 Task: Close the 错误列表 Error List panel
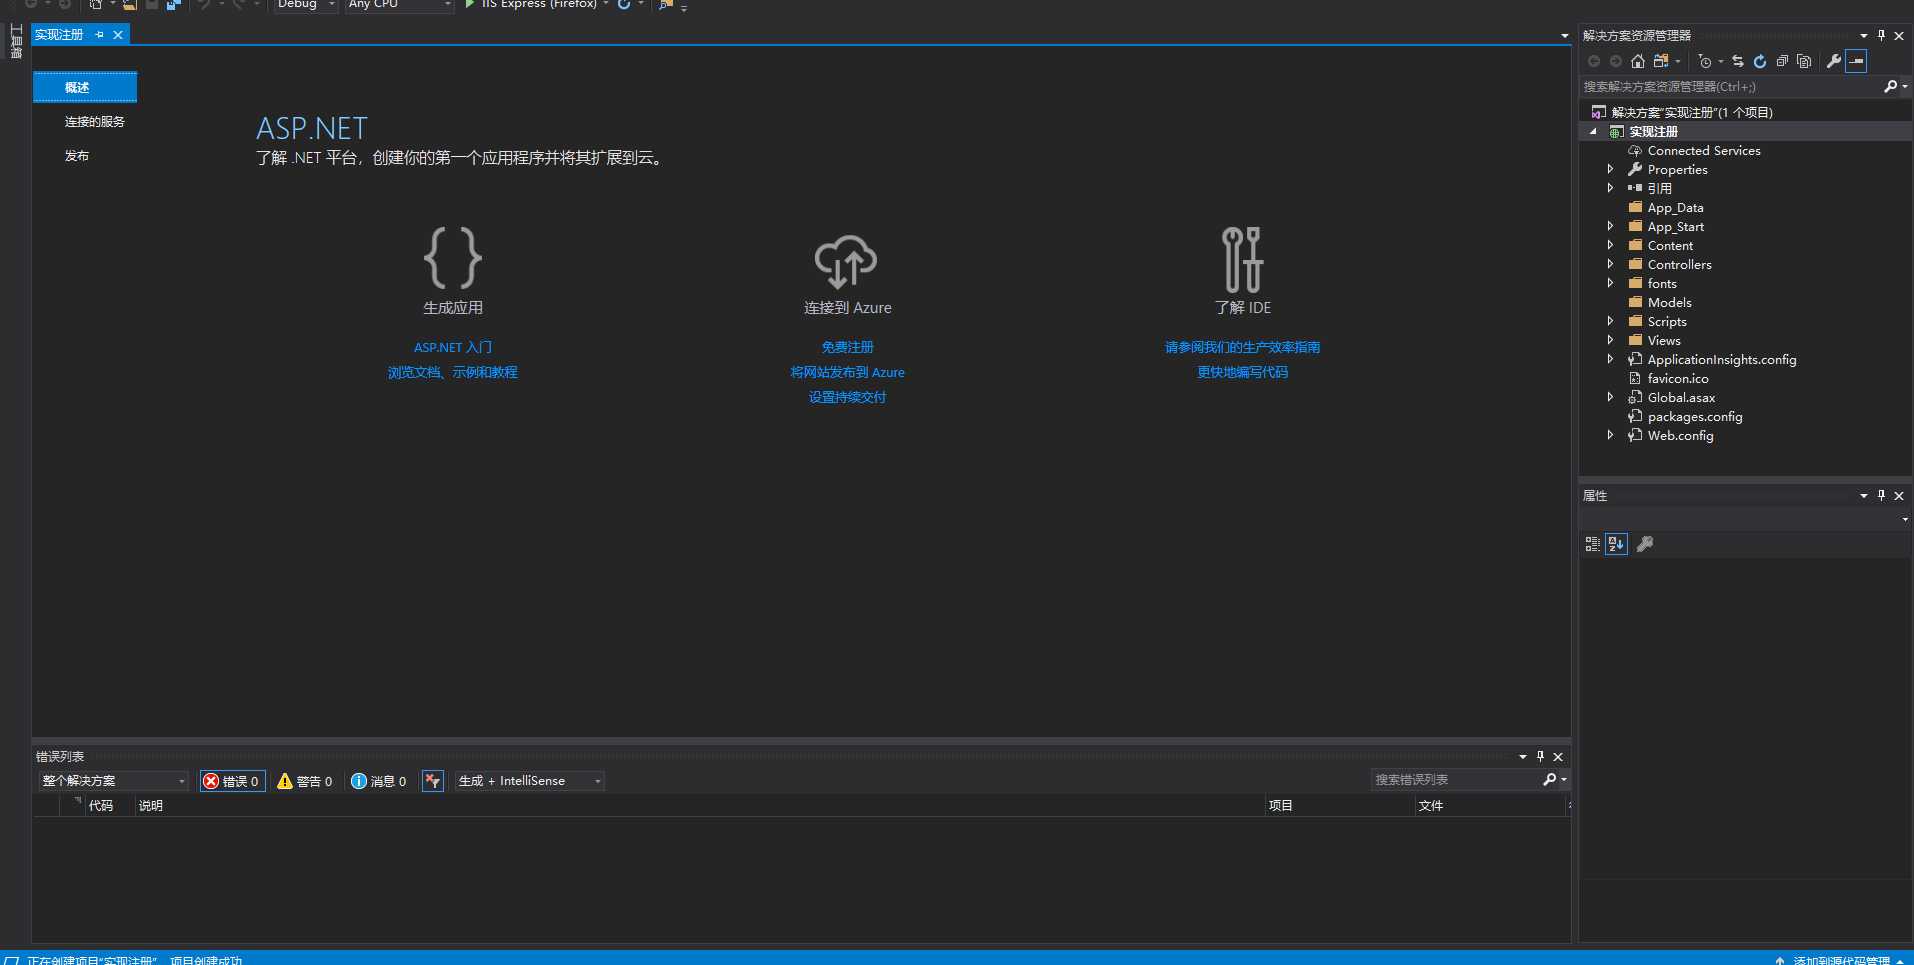[x=1558, y=757]
